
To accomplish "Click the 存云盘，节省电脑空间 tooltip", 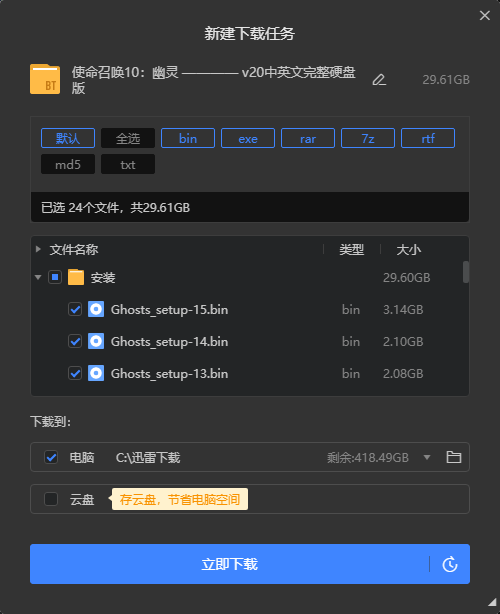I will point(180,499).
